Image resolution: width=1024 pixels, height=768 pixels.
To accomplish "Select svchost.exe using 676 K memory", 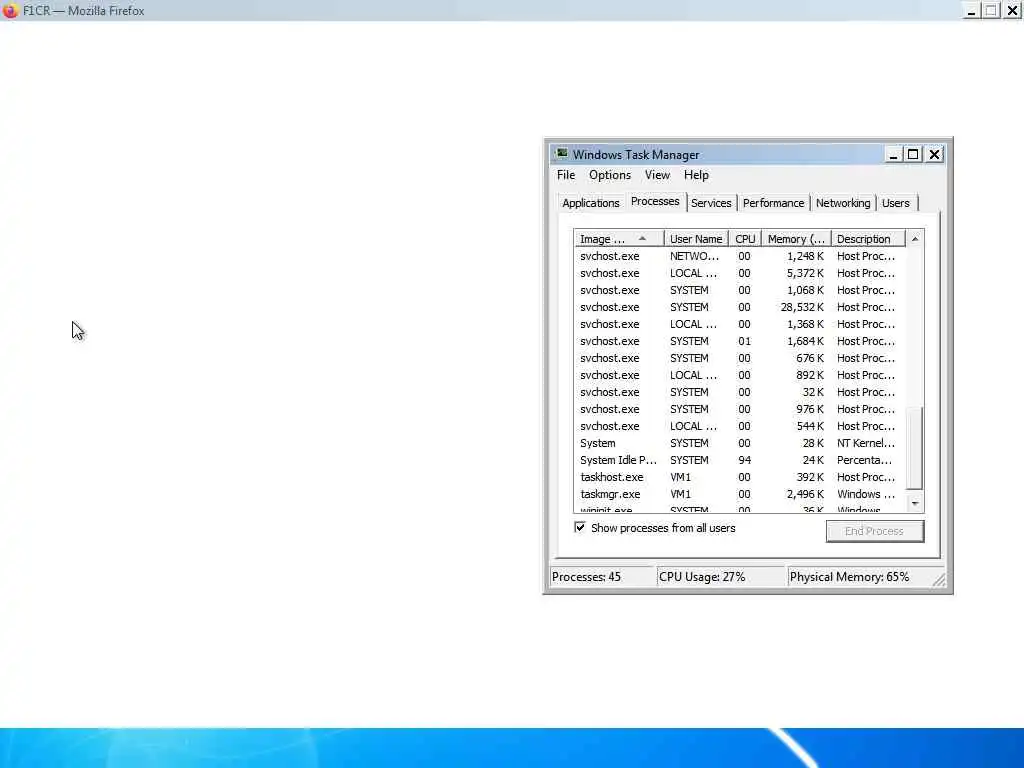I will pyautogui.click(x=740, y=359).
